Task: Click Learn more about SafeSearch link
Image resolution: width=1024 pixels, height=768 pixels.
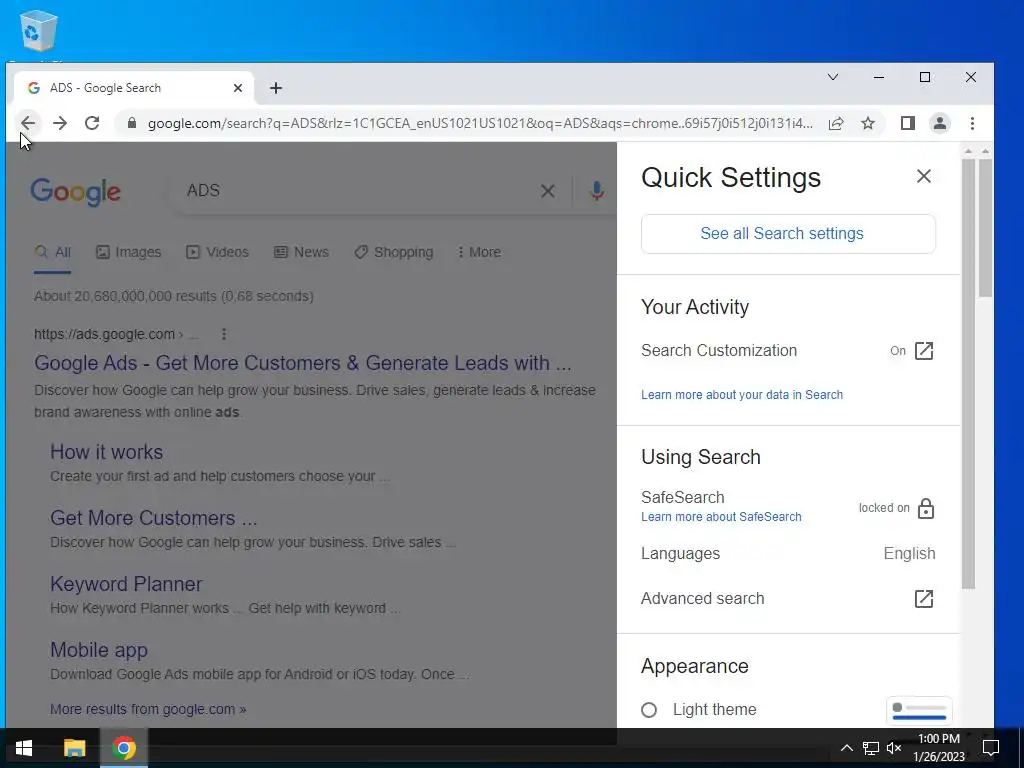Action: (721, 517)
